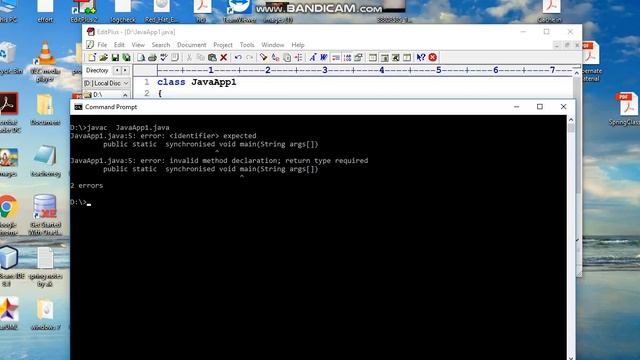Viewport: 640px width, 360px height.
Task: Close the Command Prompt window
Action: 563,107
